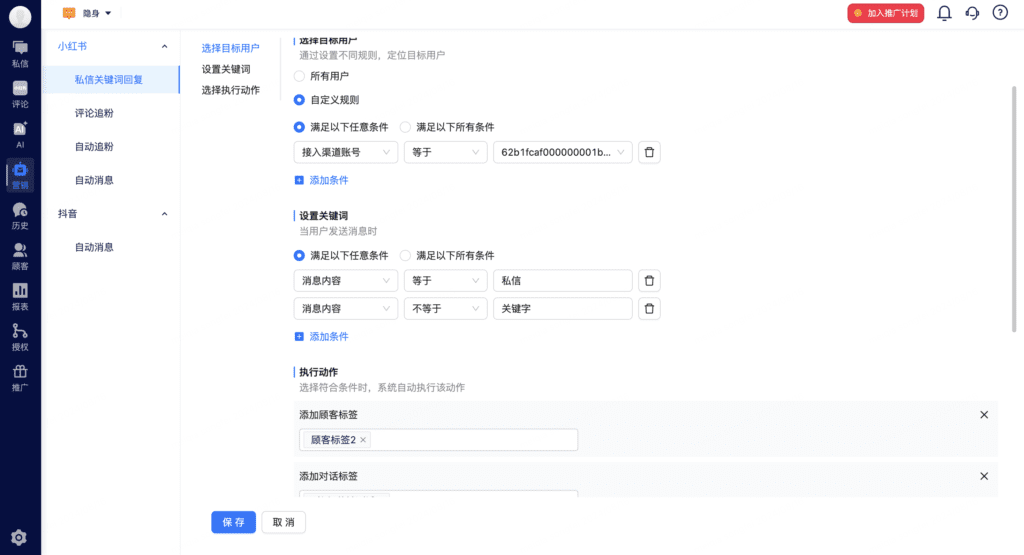Open 自动追粉 menu item
The image size is (1024, 555).
coord(94,147)
